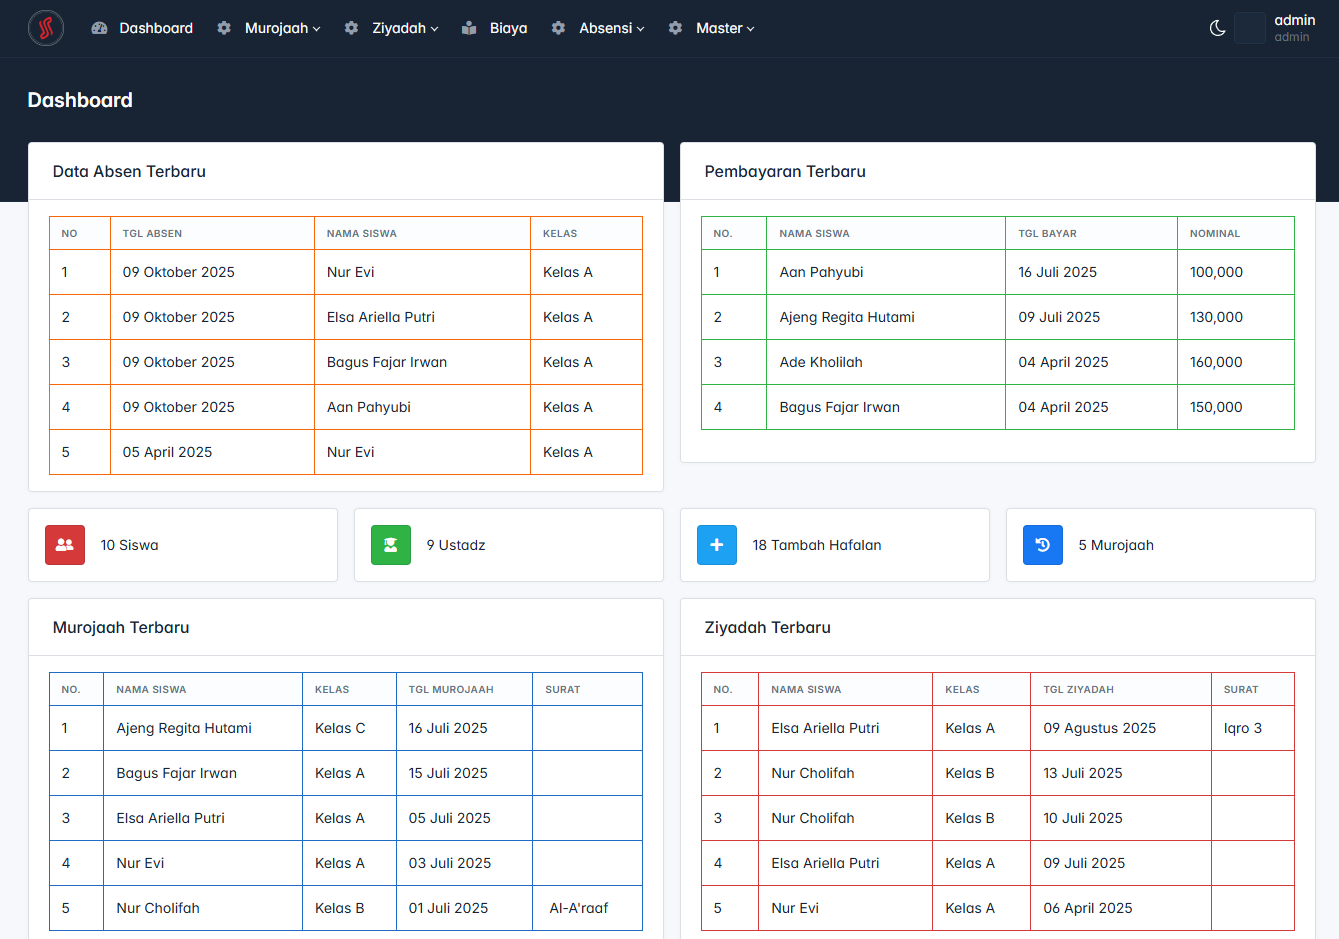Click the blue Murojaah history icon

(1043, 545)
